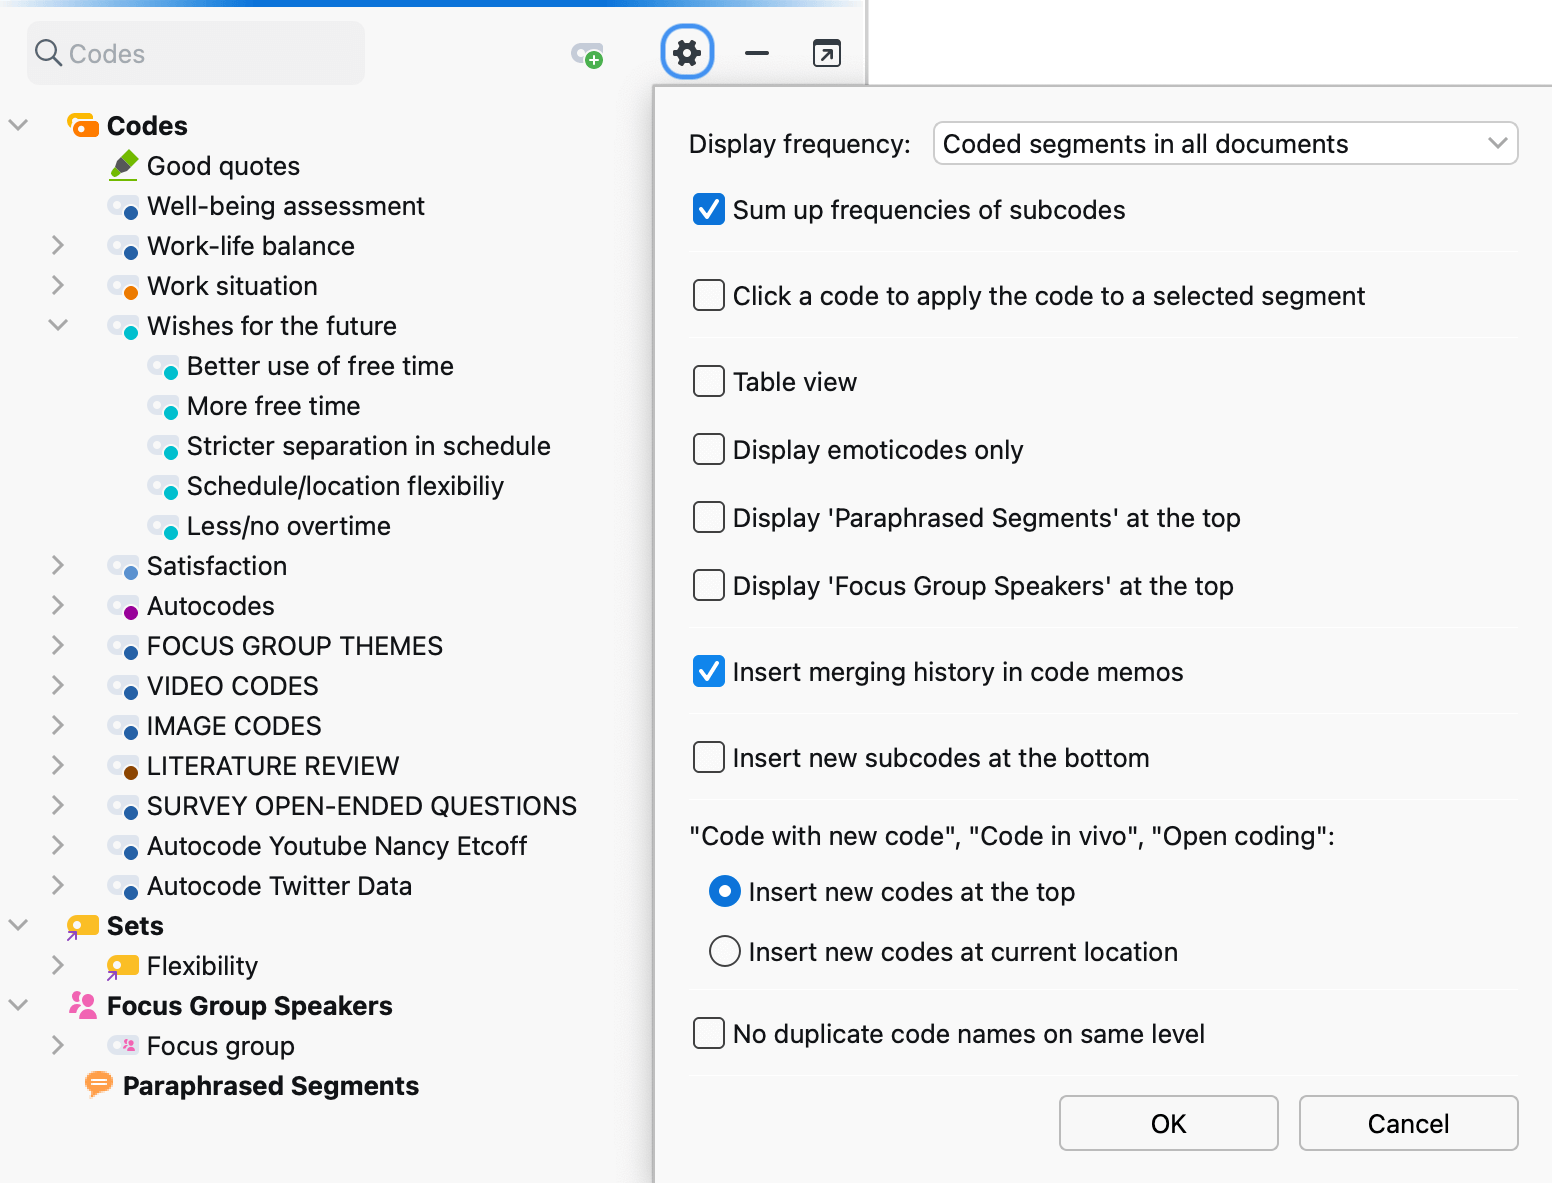Uncheck Sum up frequencies of subcodes
The height and width of the screenshot is (1183, 1552).
tap(709, 209)
